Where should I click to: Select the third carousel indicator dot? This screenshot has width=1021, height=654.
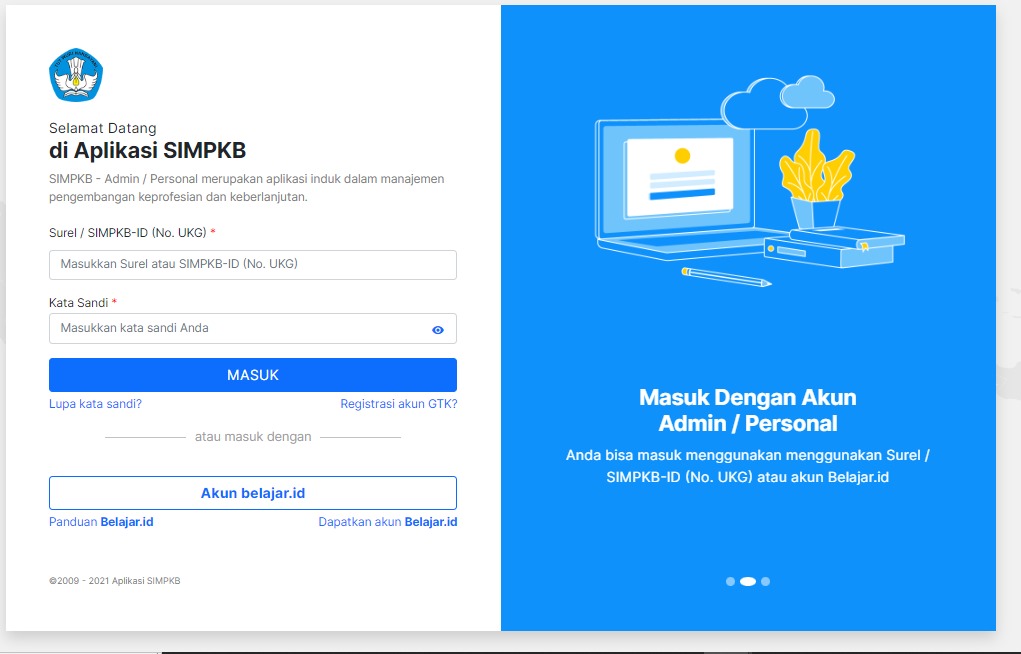click(x=766, y=580)
